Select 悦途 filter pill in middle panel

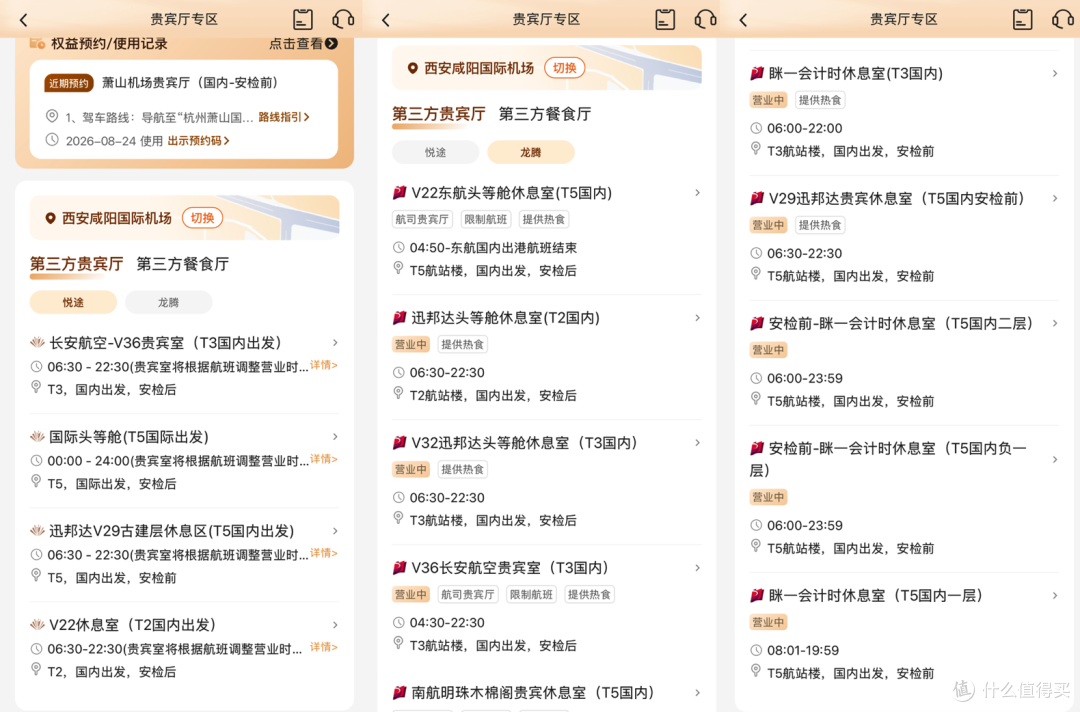tap(435, 152)
